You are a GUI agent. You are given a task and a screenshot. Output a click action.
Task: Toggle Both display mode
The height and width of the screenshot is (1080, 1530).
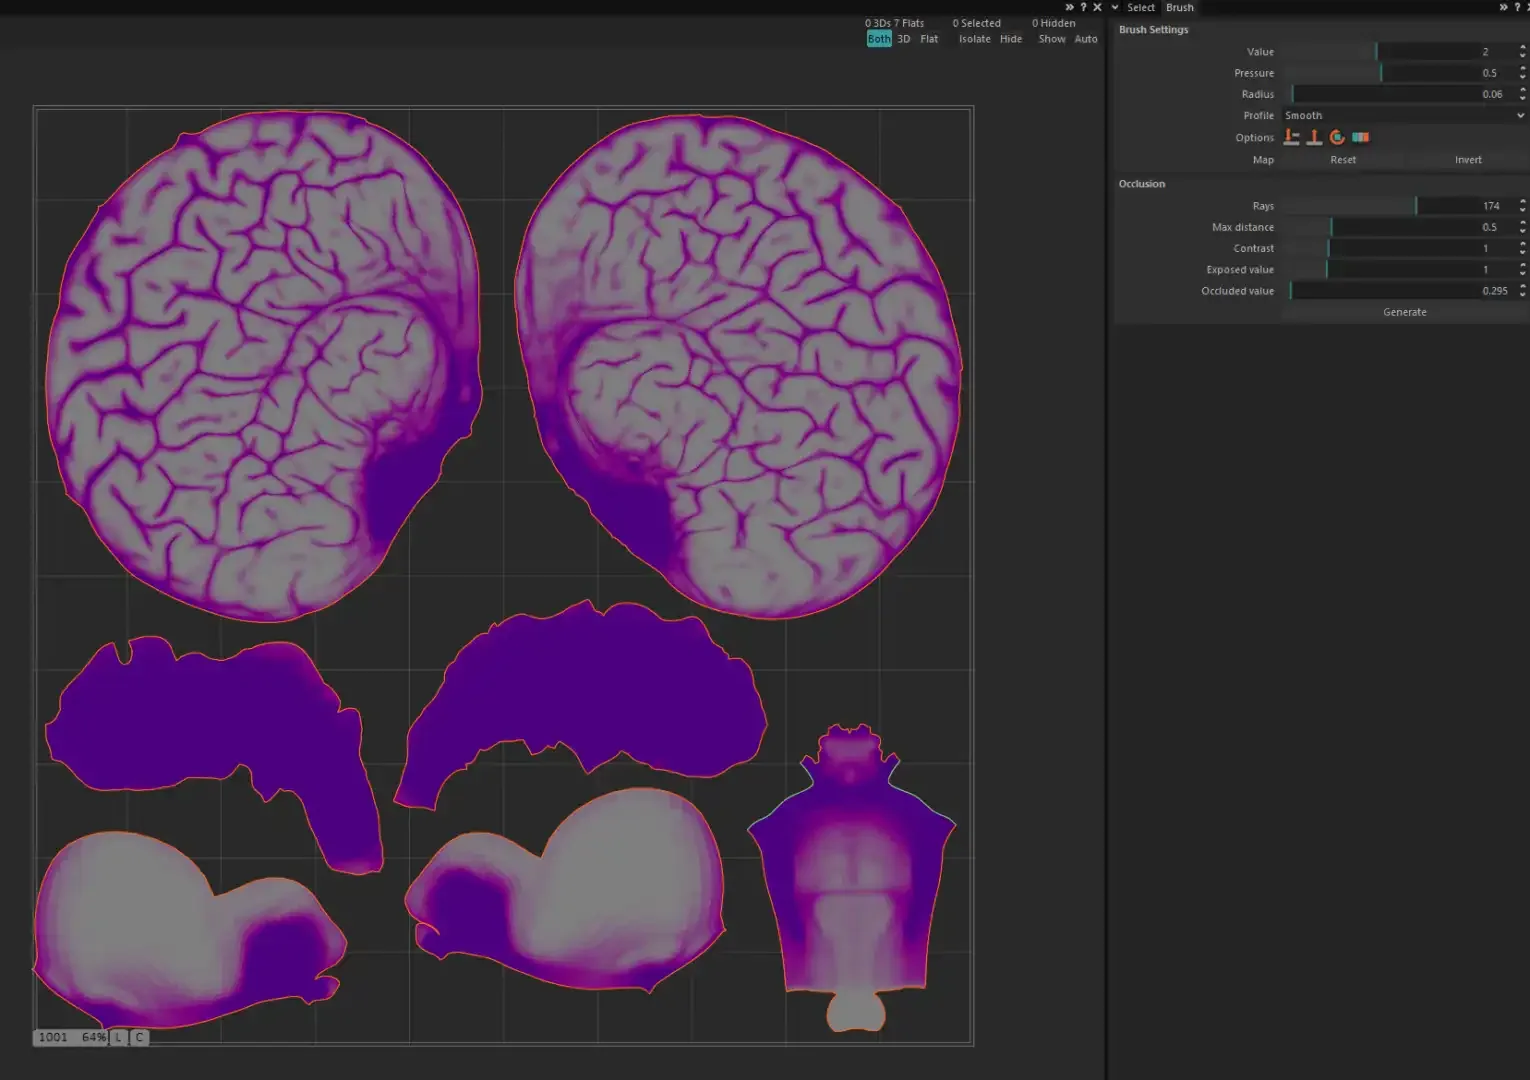[879, 39]
